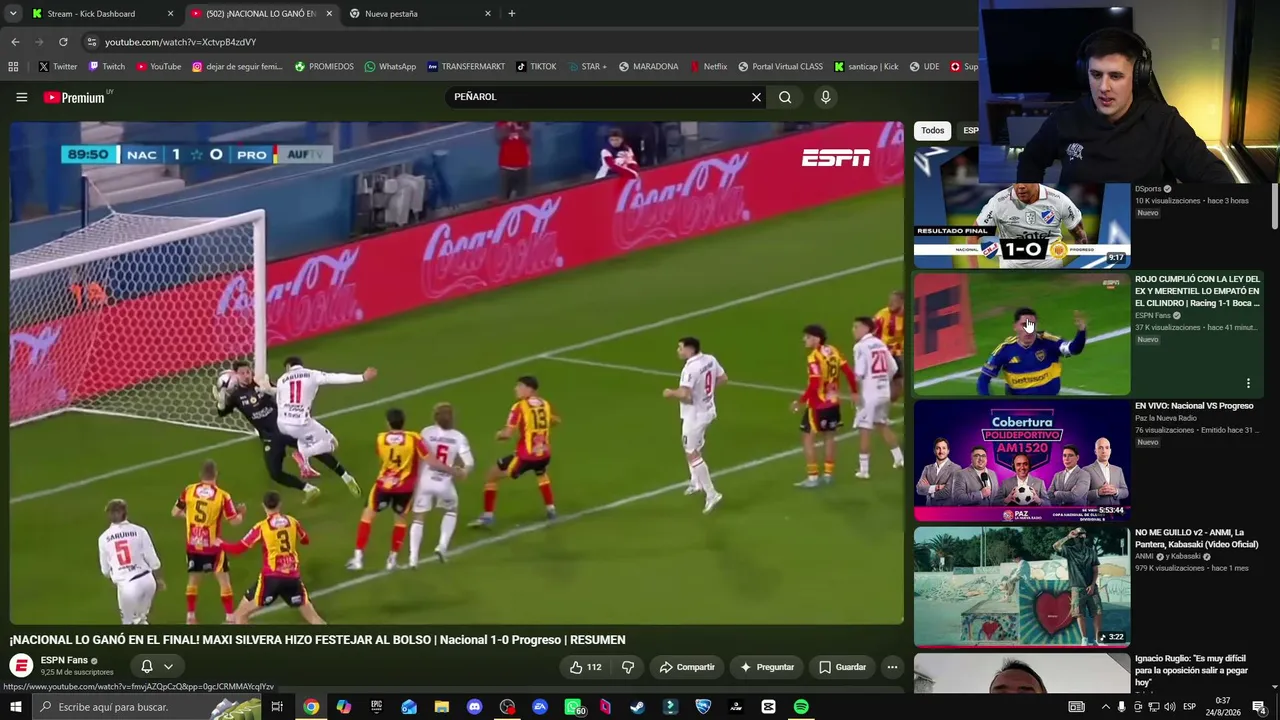Open the NO ME GUILLO v2 music video thumbnail
1280x720 pixels.
[x=1022, y=587]
